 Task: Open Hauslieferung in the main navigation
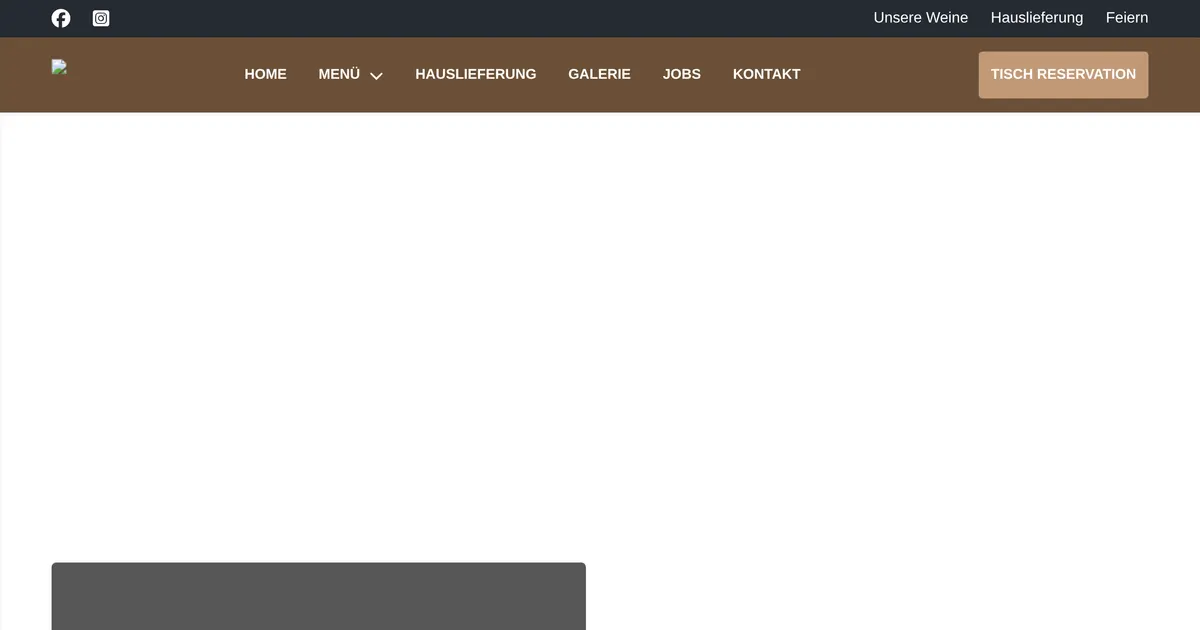point(476,74)
